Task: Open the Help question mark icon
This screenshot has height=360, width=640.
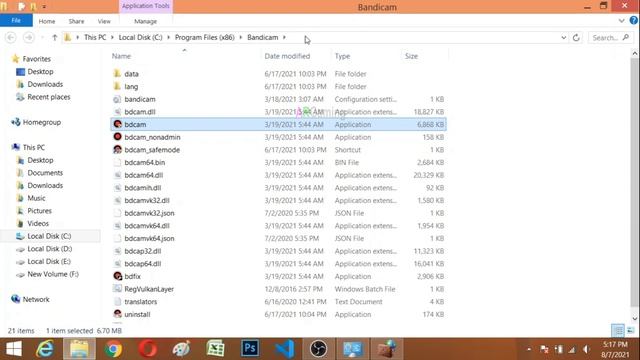Action: [633, 20]
